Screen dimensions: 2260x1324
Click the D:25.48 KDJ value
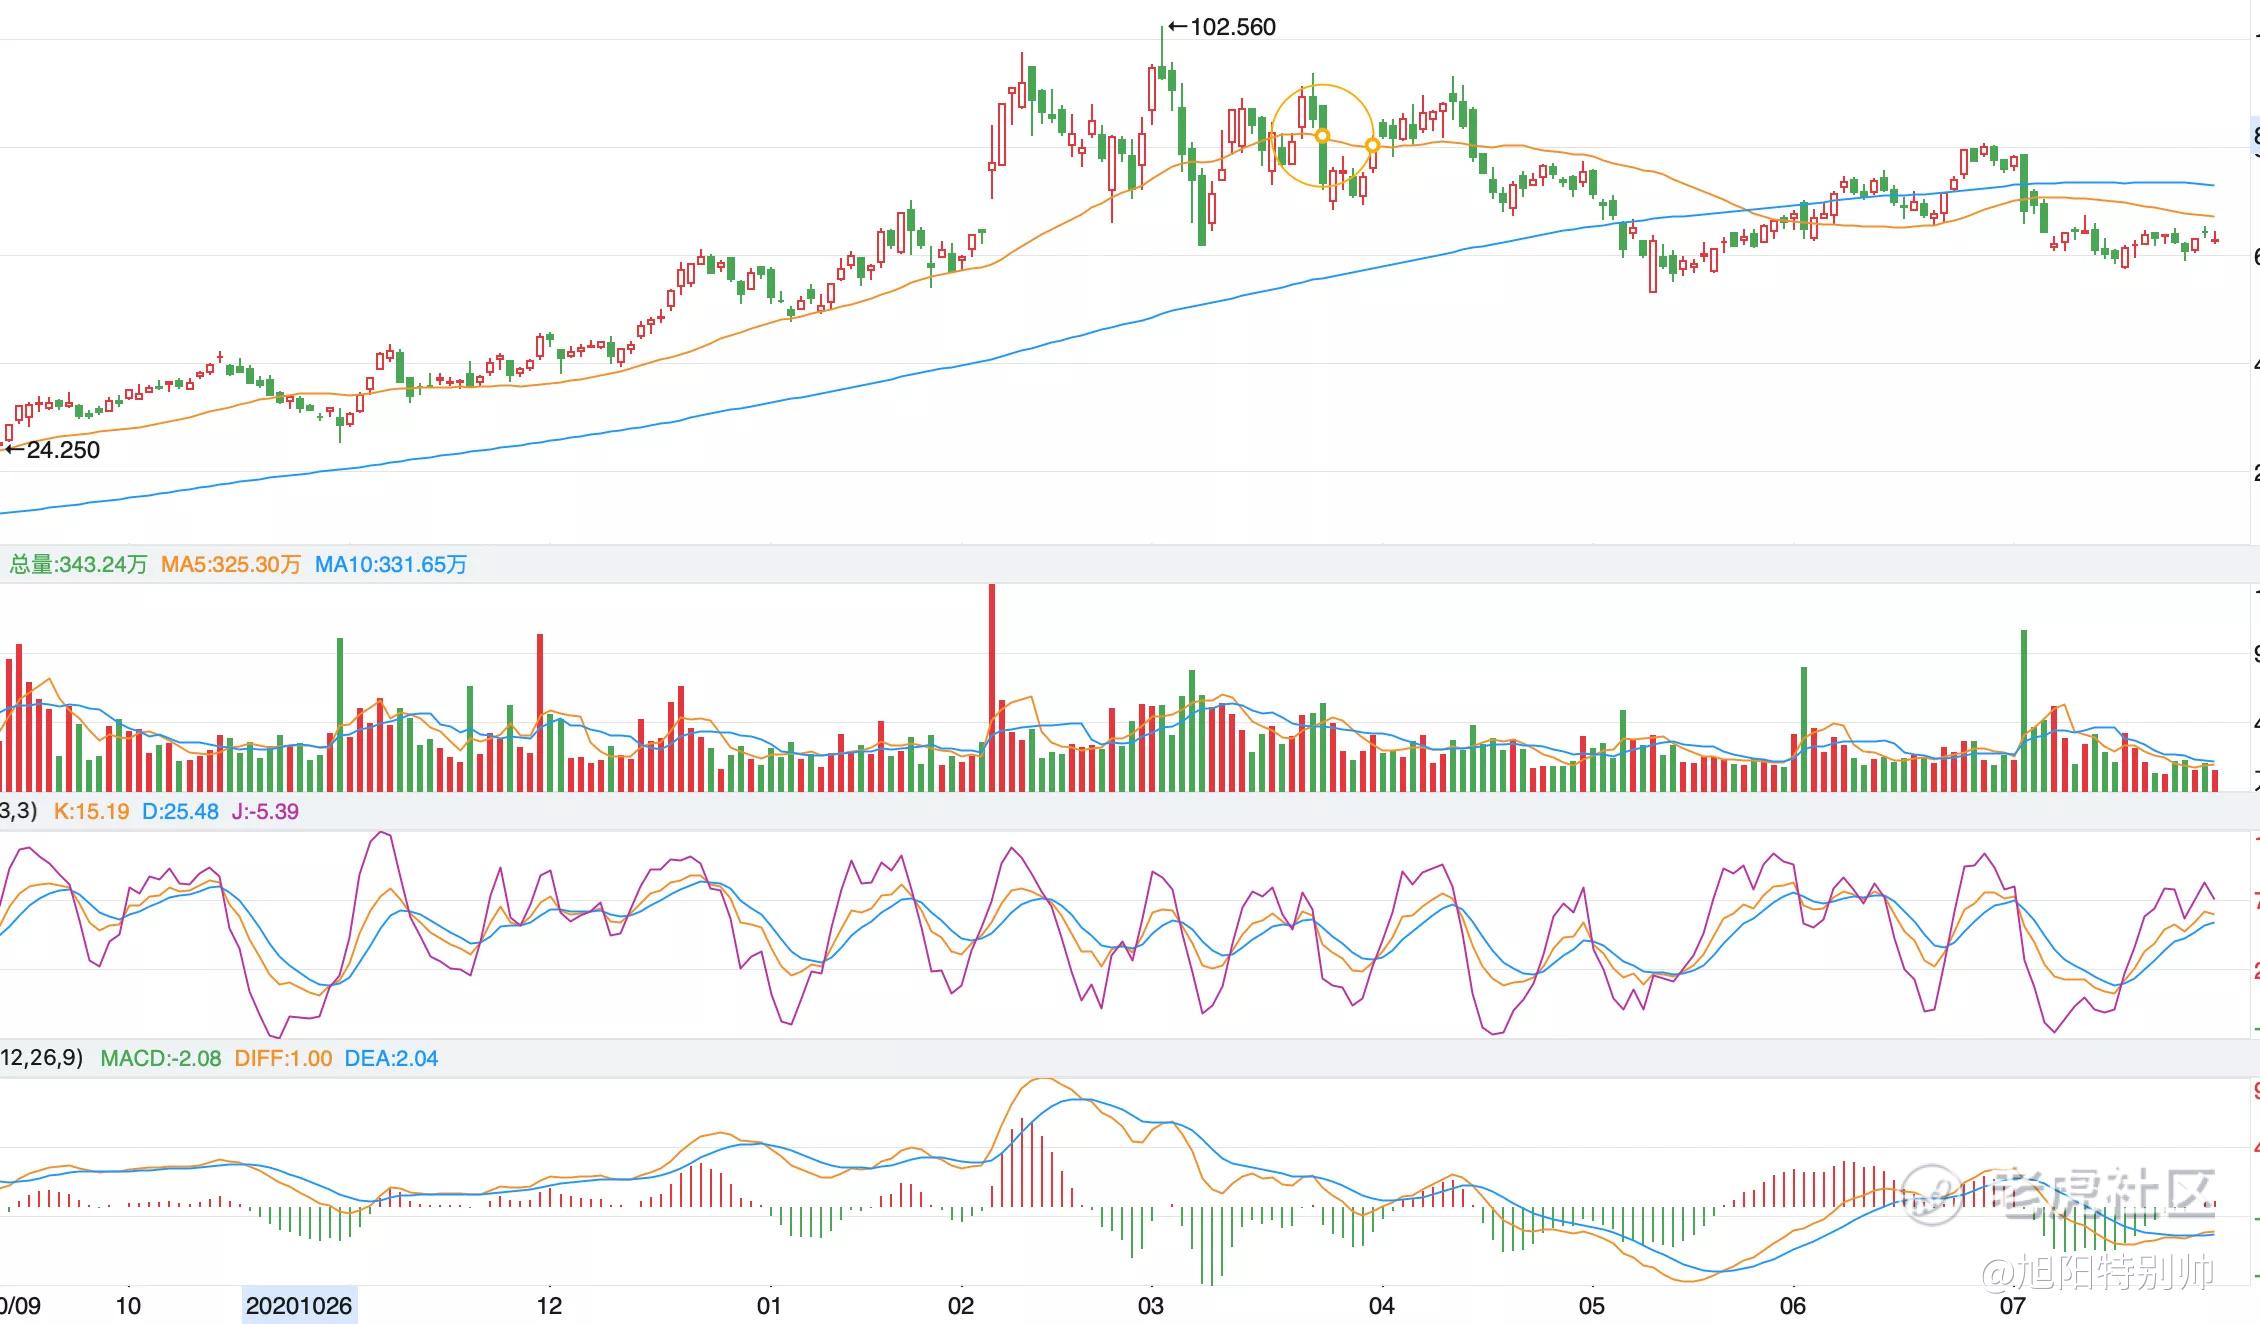[180, 811]
